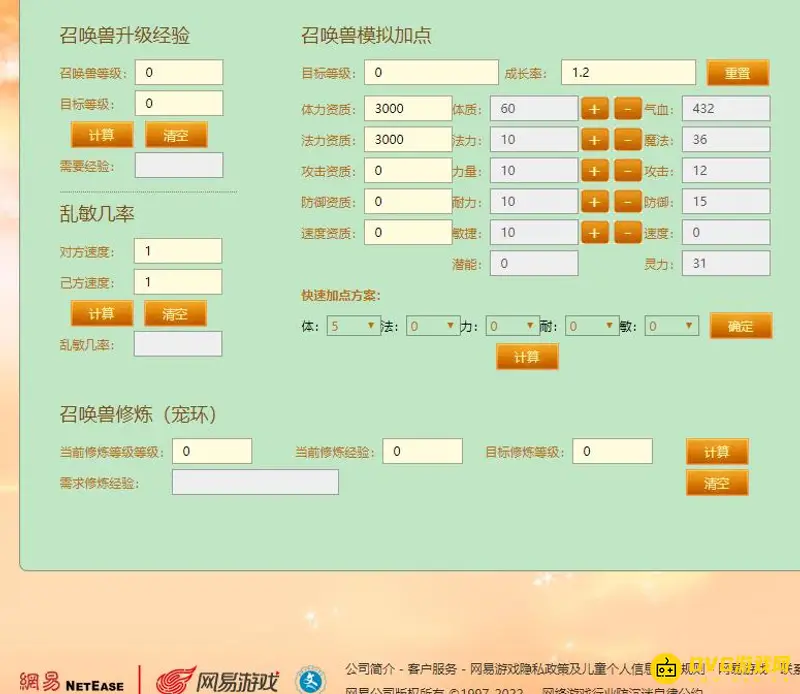Viewport: 800px width, 694px height.
Task: Increase 力量 with its plus button
Action: 594,171
